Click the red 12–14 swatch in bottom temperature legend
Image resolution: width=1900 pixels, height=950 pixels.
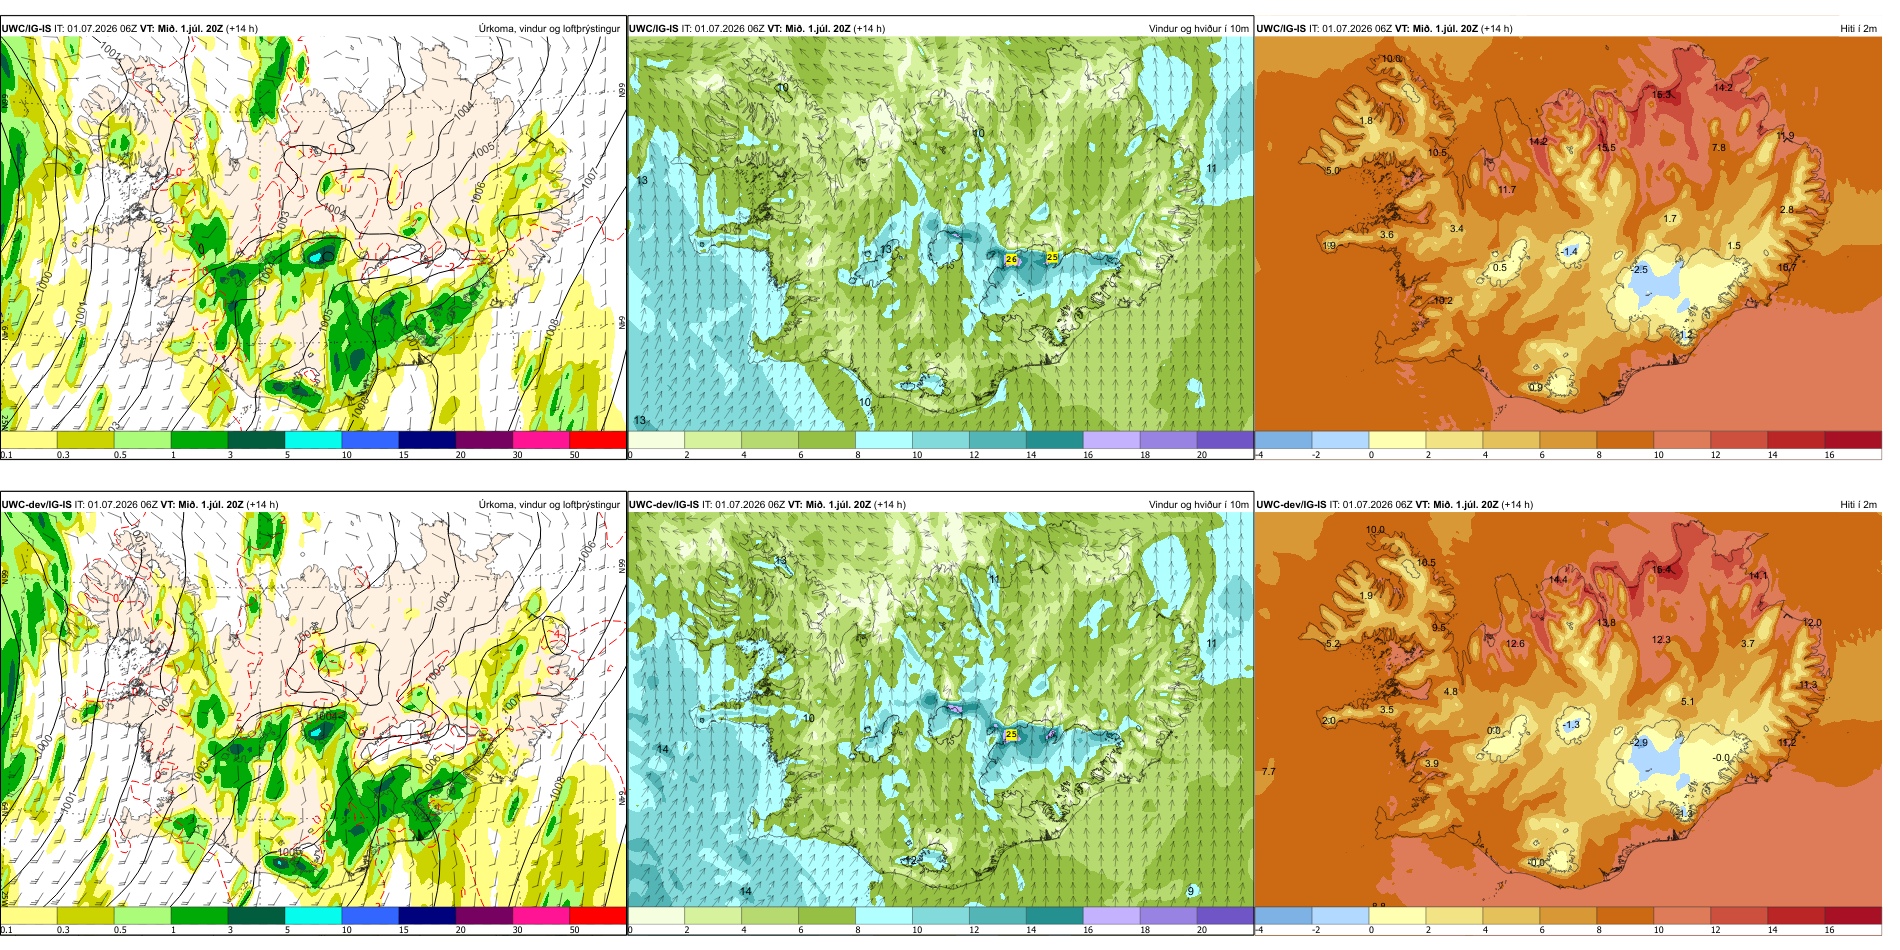click(1739, 916)
